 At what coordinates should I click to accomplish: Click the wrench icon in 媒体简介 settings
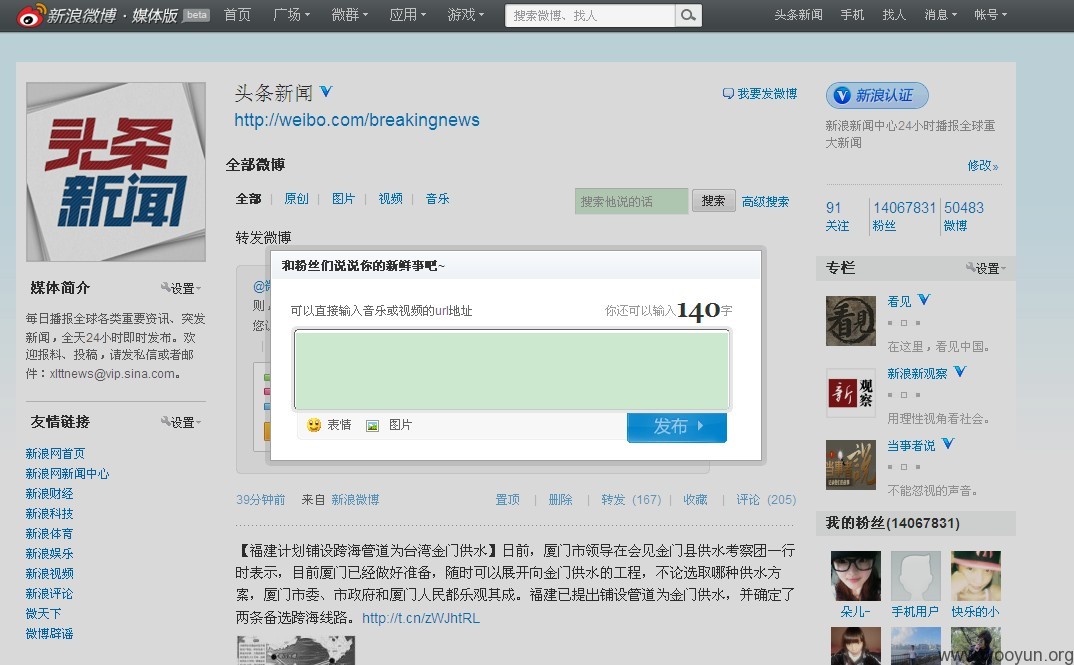[x=165, y=288]
